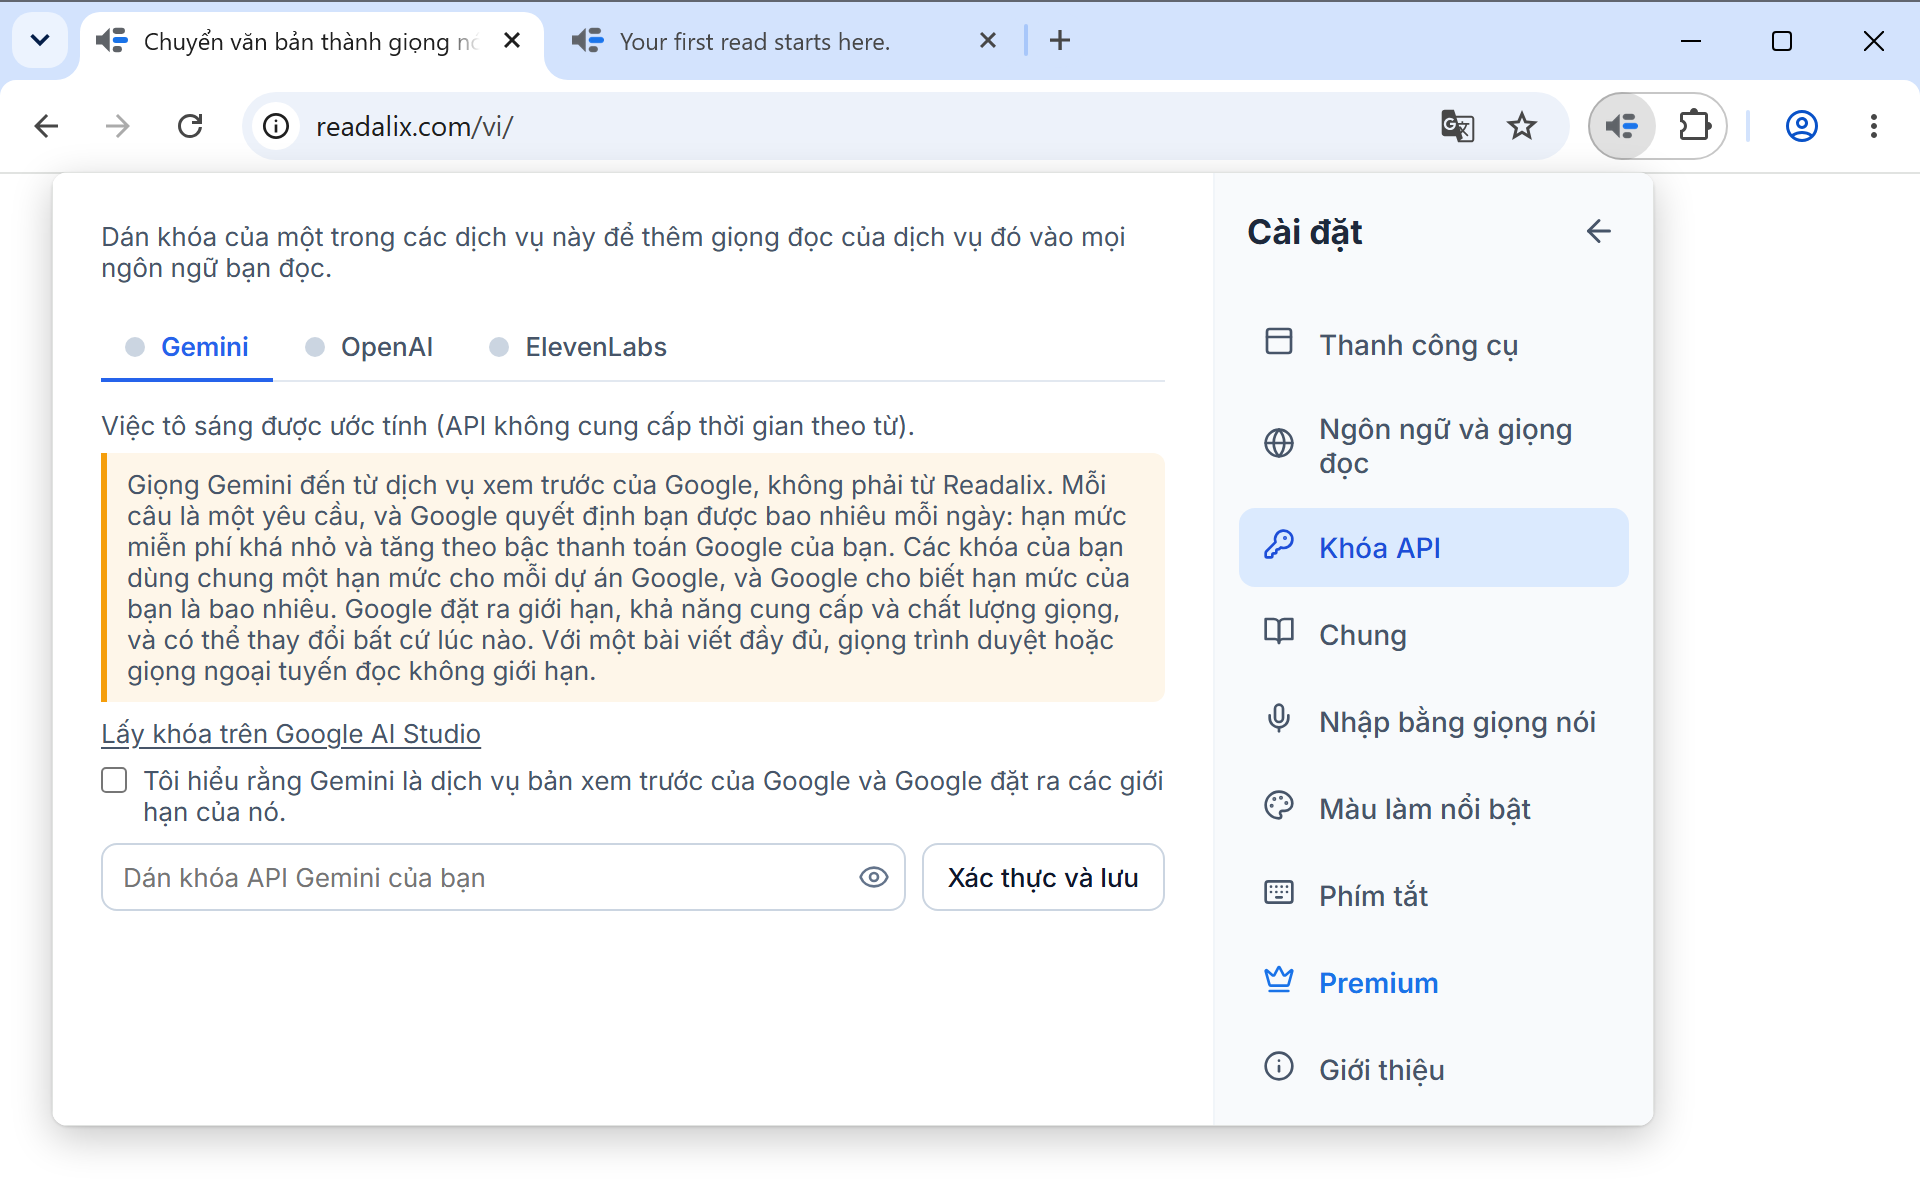Click the forward navigation arrow
1920x1200 pixels.
tap(118, 126)
